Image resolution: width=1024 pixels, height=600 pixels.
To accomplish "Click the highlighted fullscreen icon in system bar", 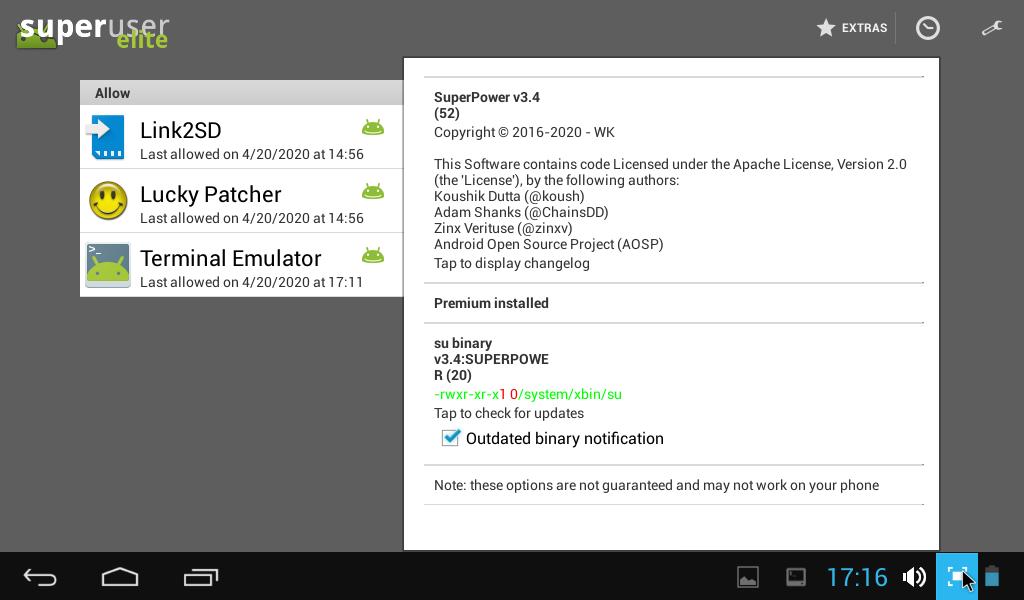I will [x=957, y=577].
